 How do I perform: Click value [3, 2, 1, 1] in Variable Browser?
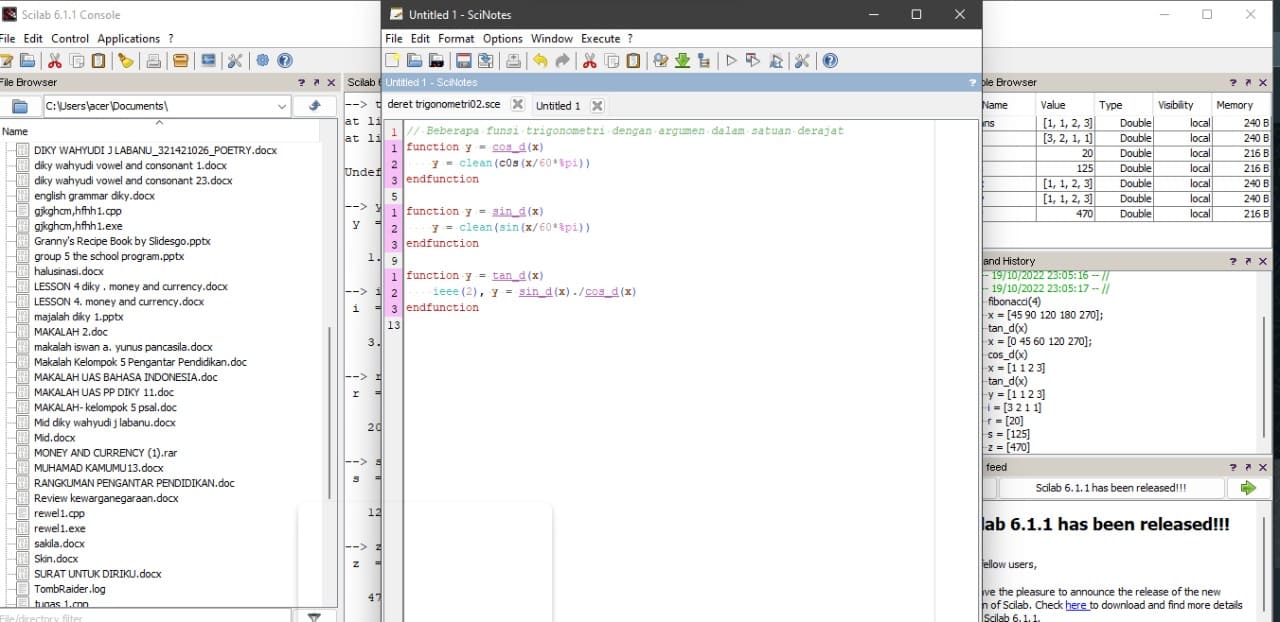pyautogui.click(x=1067, y=138)
